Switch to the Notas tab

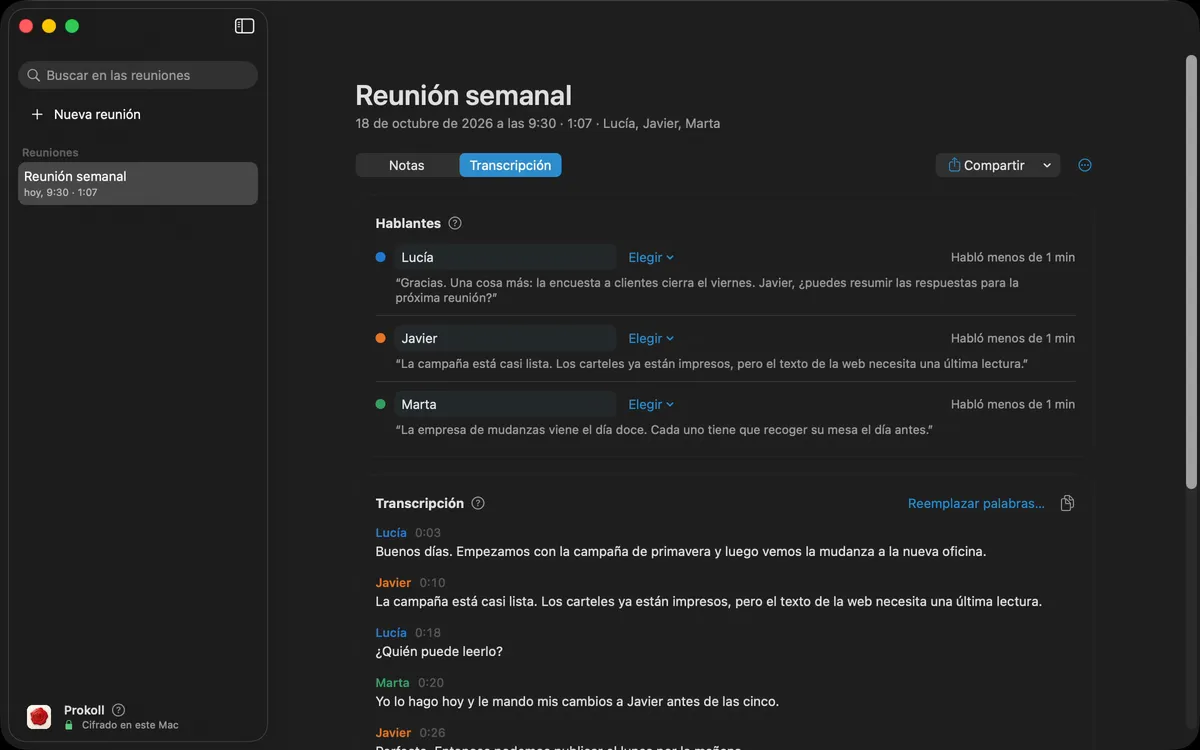[x=407, y=165]
